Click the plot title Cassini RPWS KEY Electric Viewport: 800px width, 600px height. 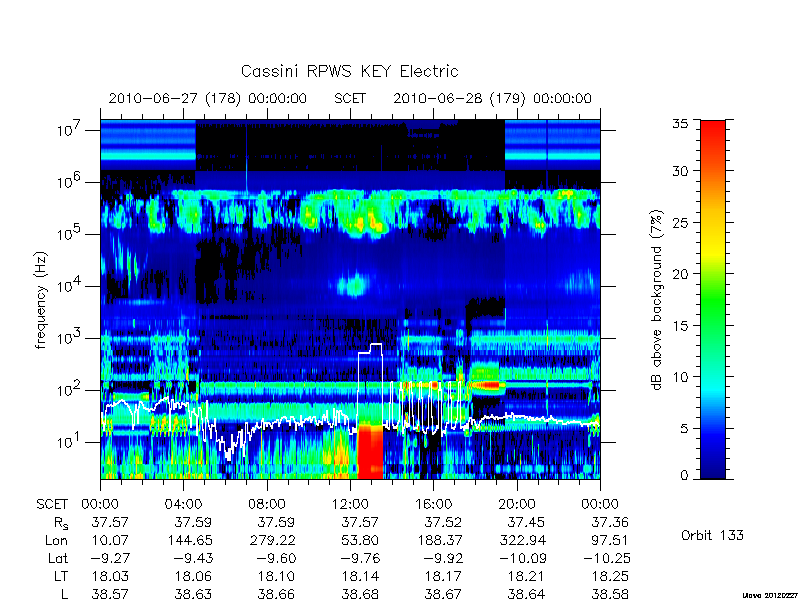pyautogui.click(x=349, y=71)
